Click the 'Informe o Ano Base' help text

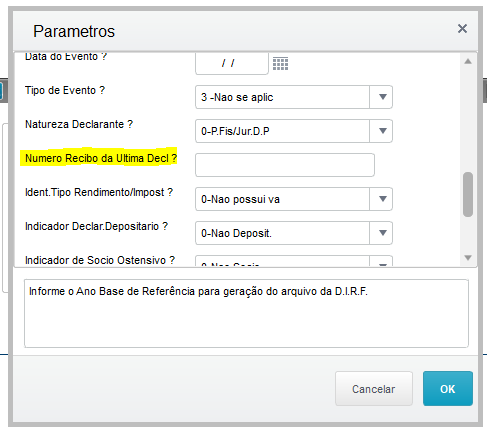click(198, 292)
